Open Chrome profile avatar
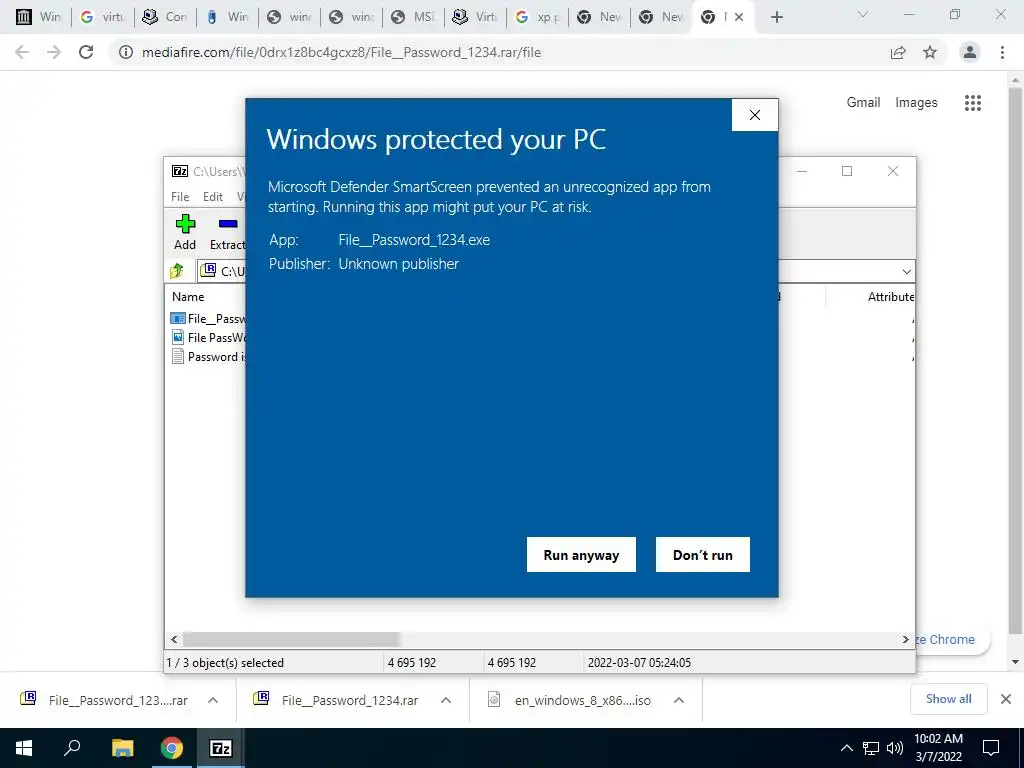The width and height of the screenshot is (1024, 768). click(x=970, y=52)
